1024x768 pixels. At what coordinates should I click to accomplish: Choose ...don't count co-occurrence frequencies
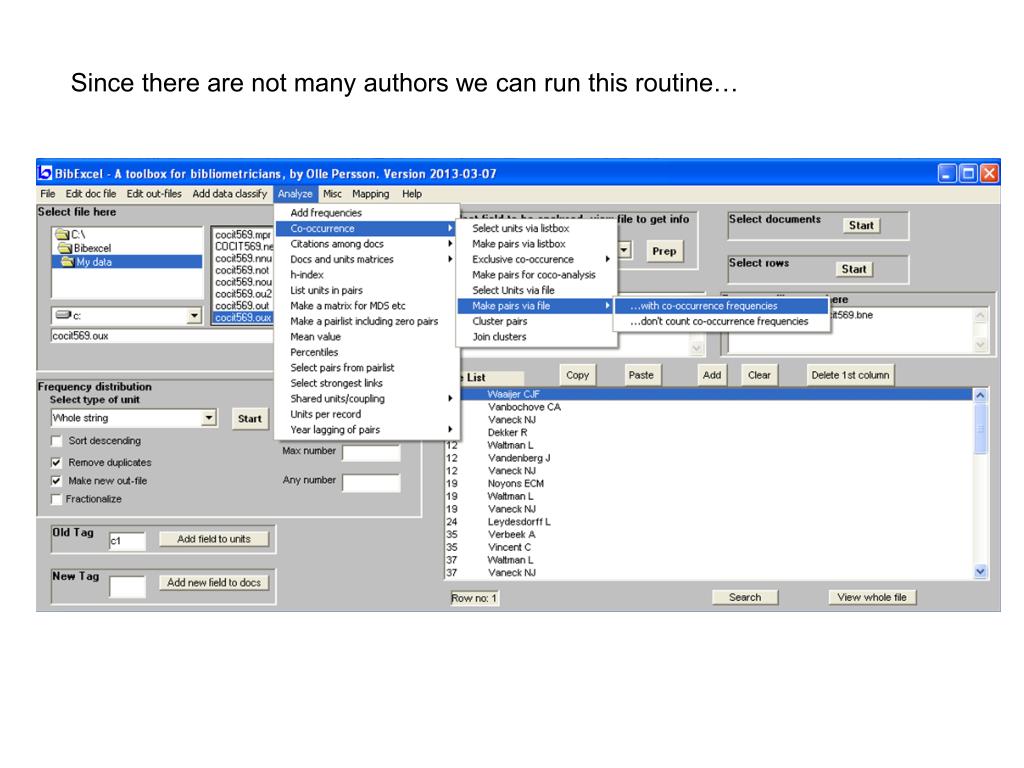click(x=722, y=321)
